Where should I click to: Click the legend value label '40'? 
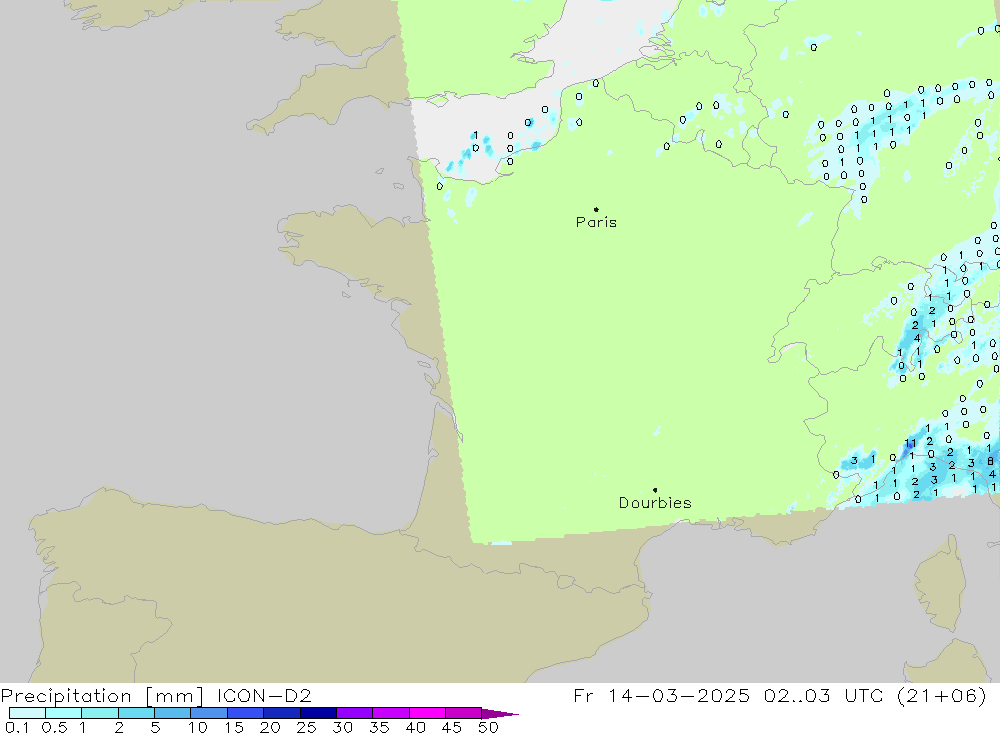coord(415,727)
